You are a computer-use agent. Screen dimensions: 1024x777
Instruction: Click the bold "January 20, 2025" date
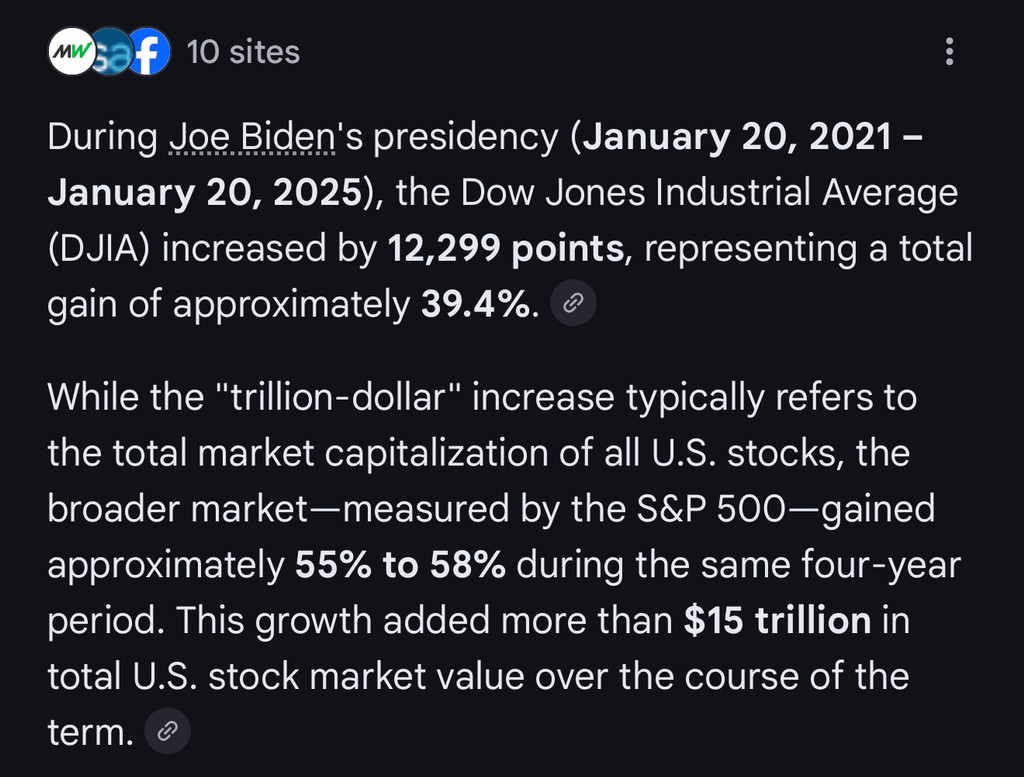203,192
